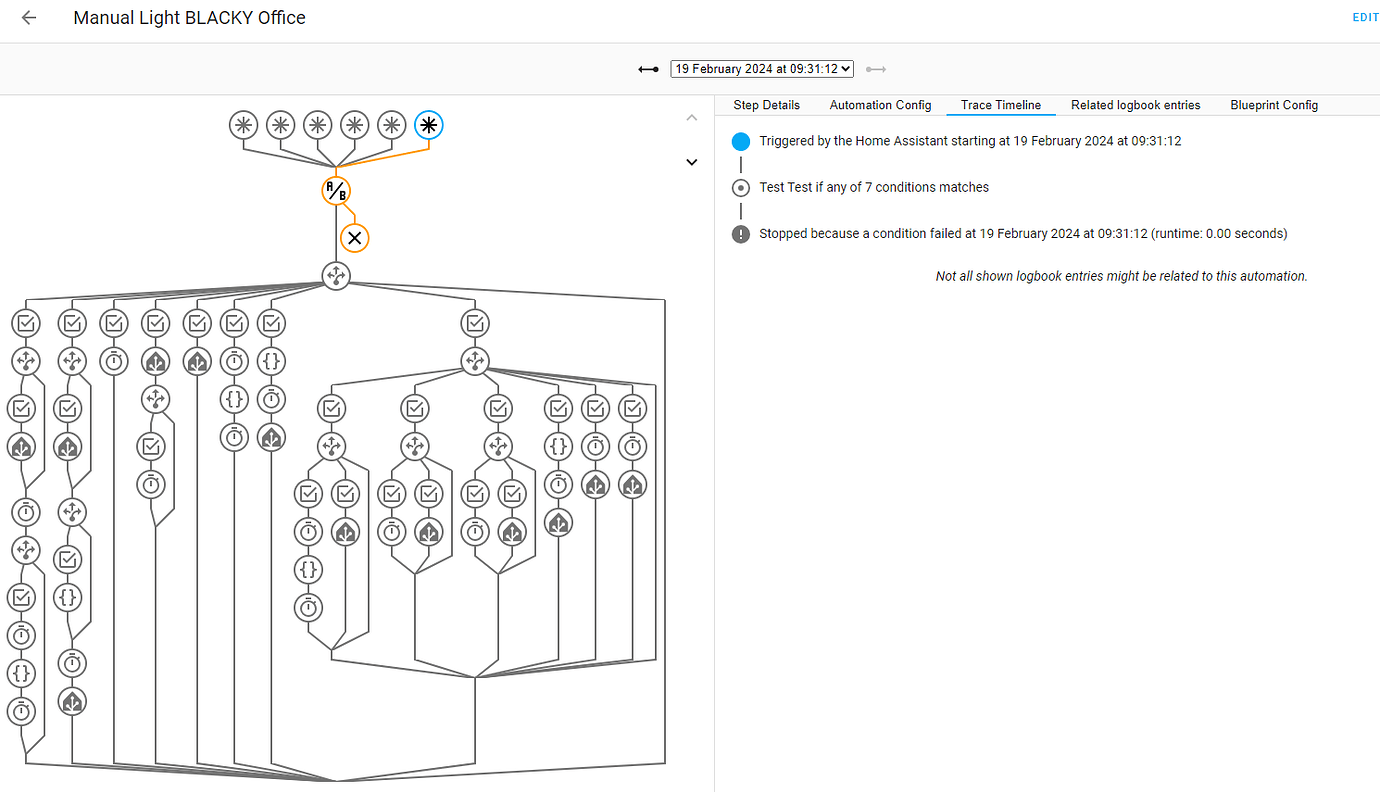Open the Related logbook entries tab
Viewport: 1380px width, 792px height.
click(x=1135, y=105)
